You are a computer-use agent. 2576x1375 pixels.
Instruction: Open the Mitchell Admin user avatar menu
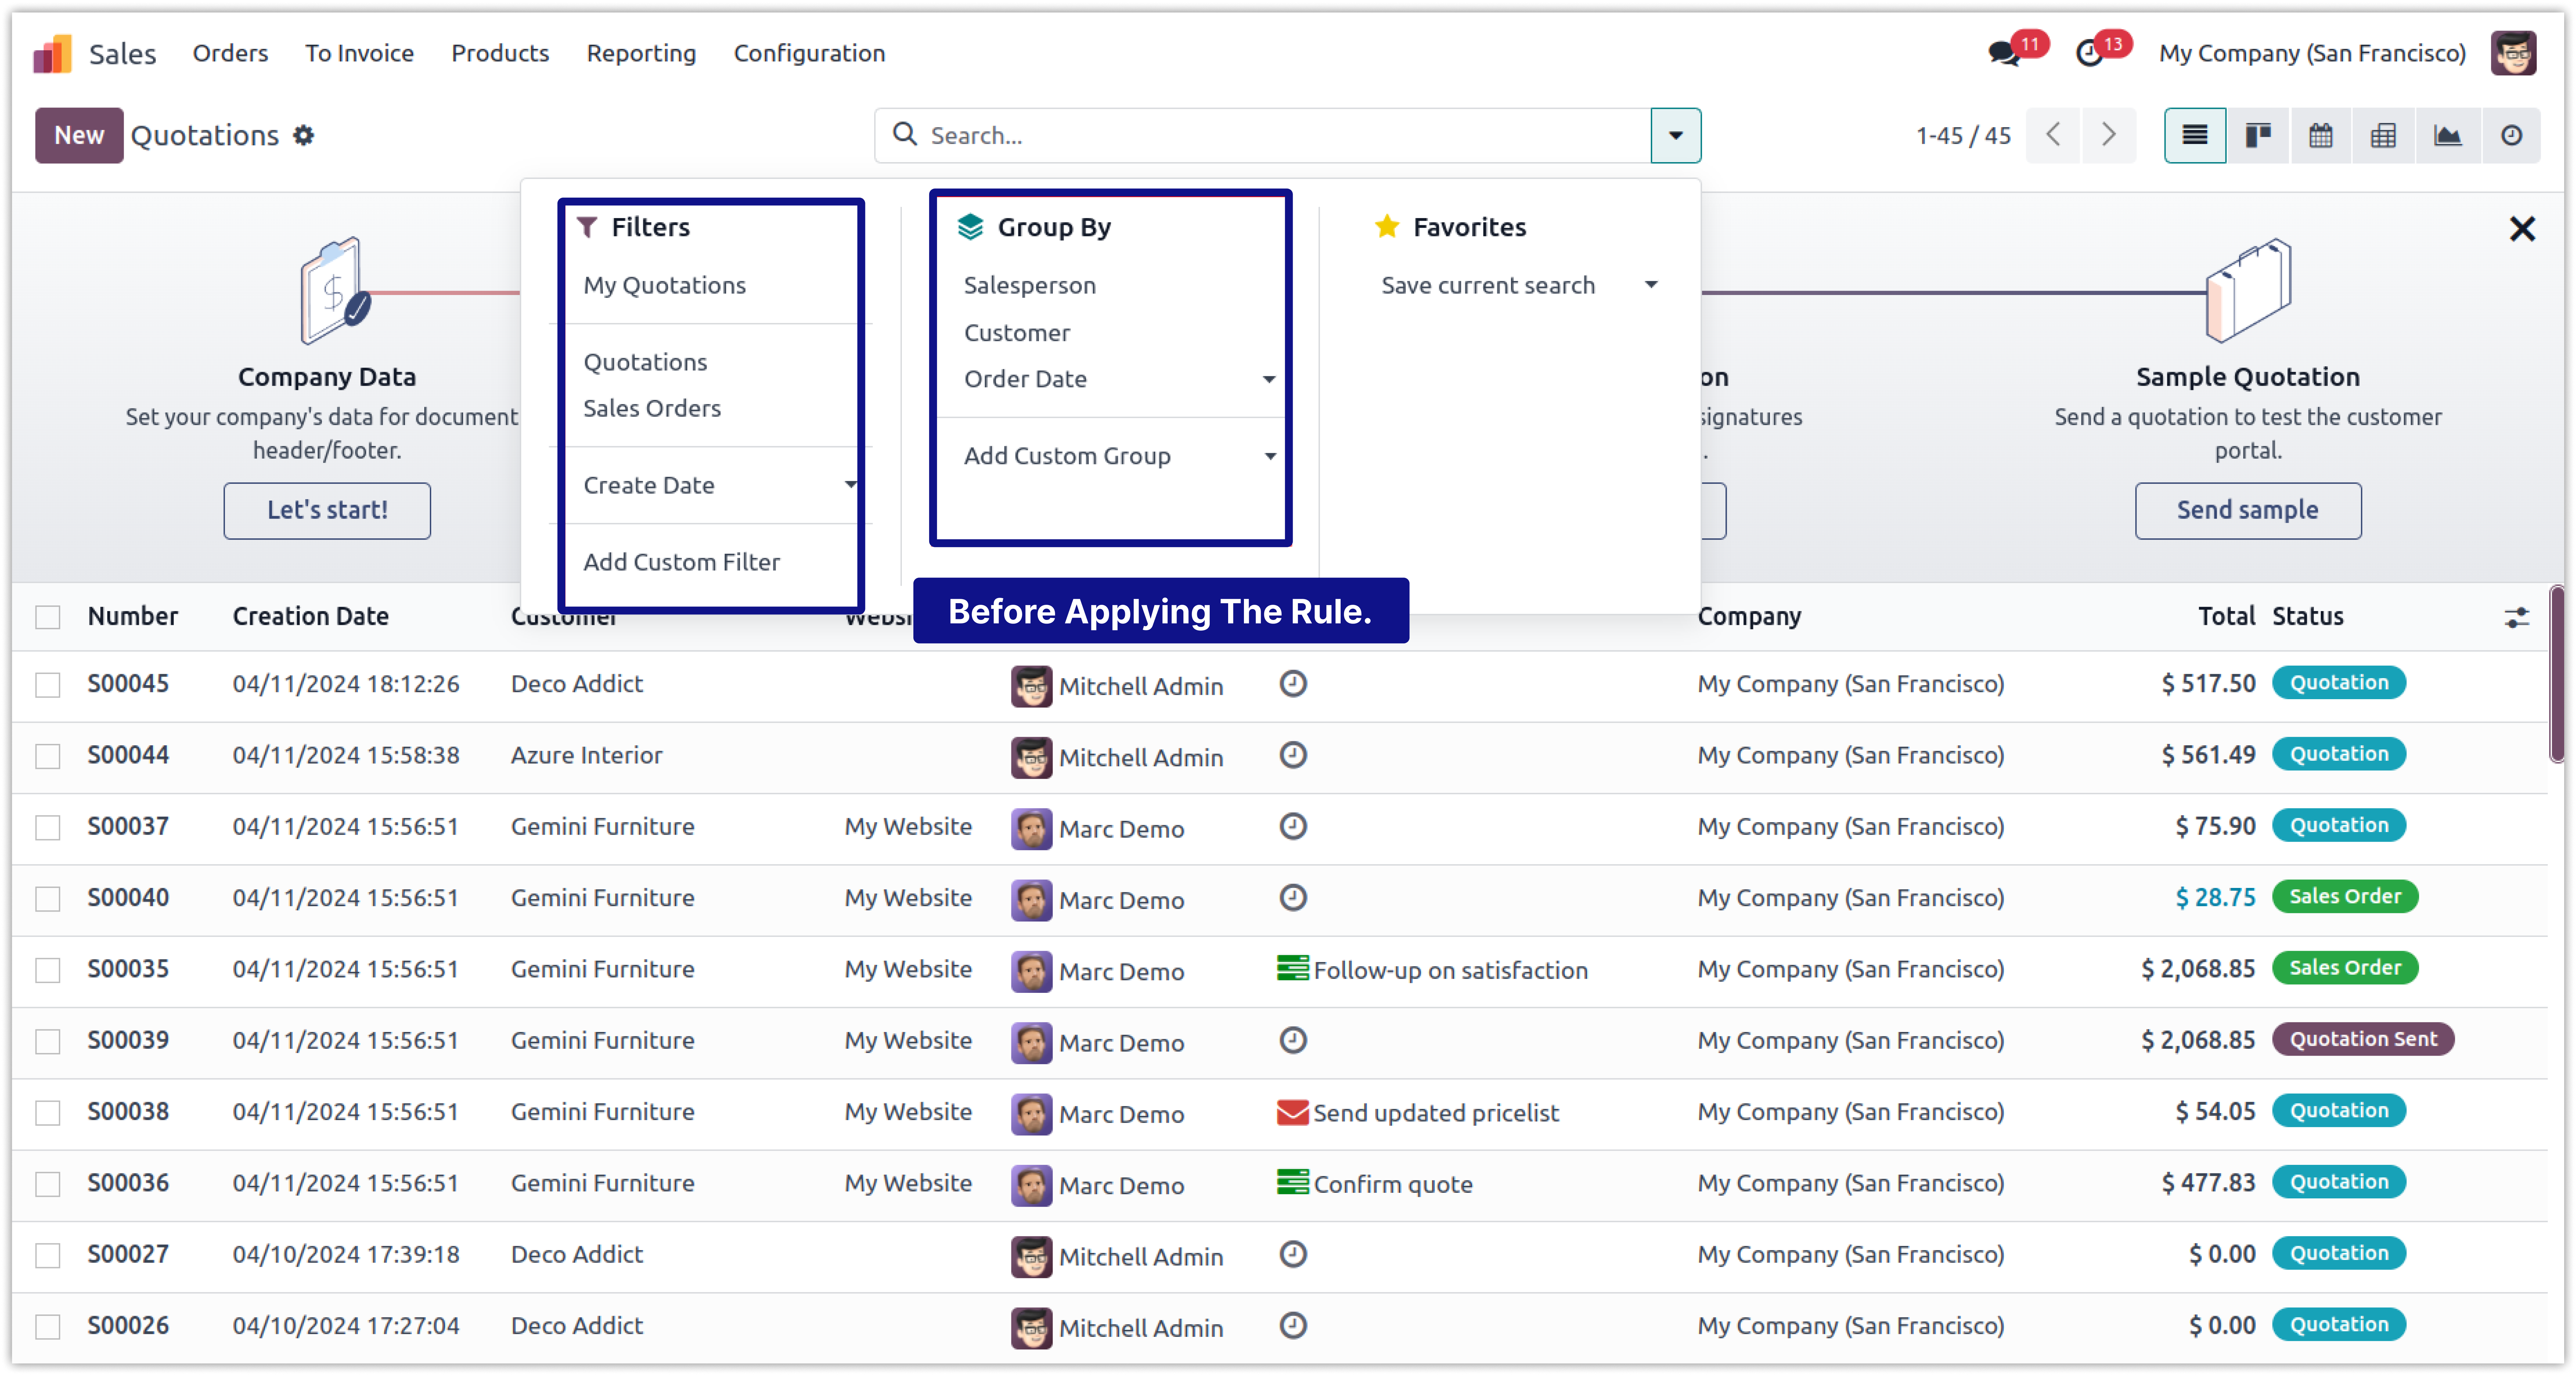pos(2513,53)
